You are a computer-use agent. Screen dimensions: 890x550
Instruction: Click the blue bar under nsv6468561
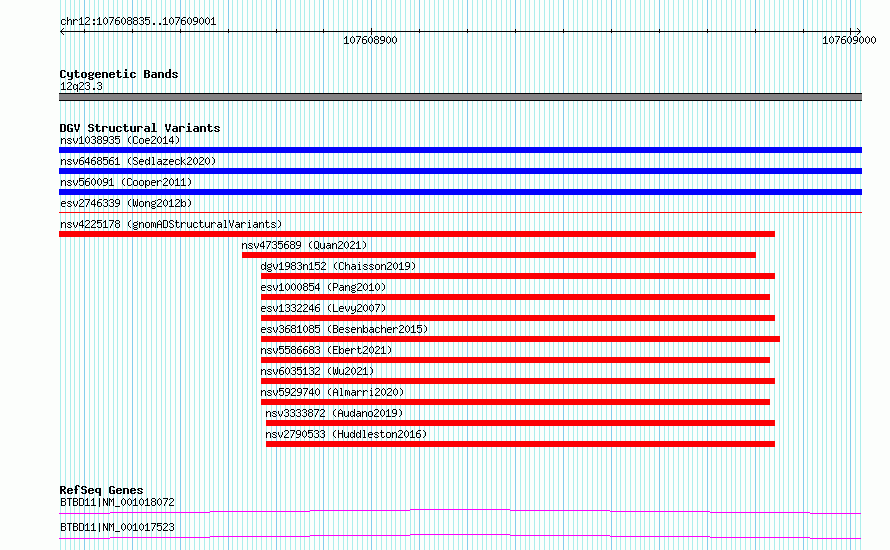click(460, 171)
